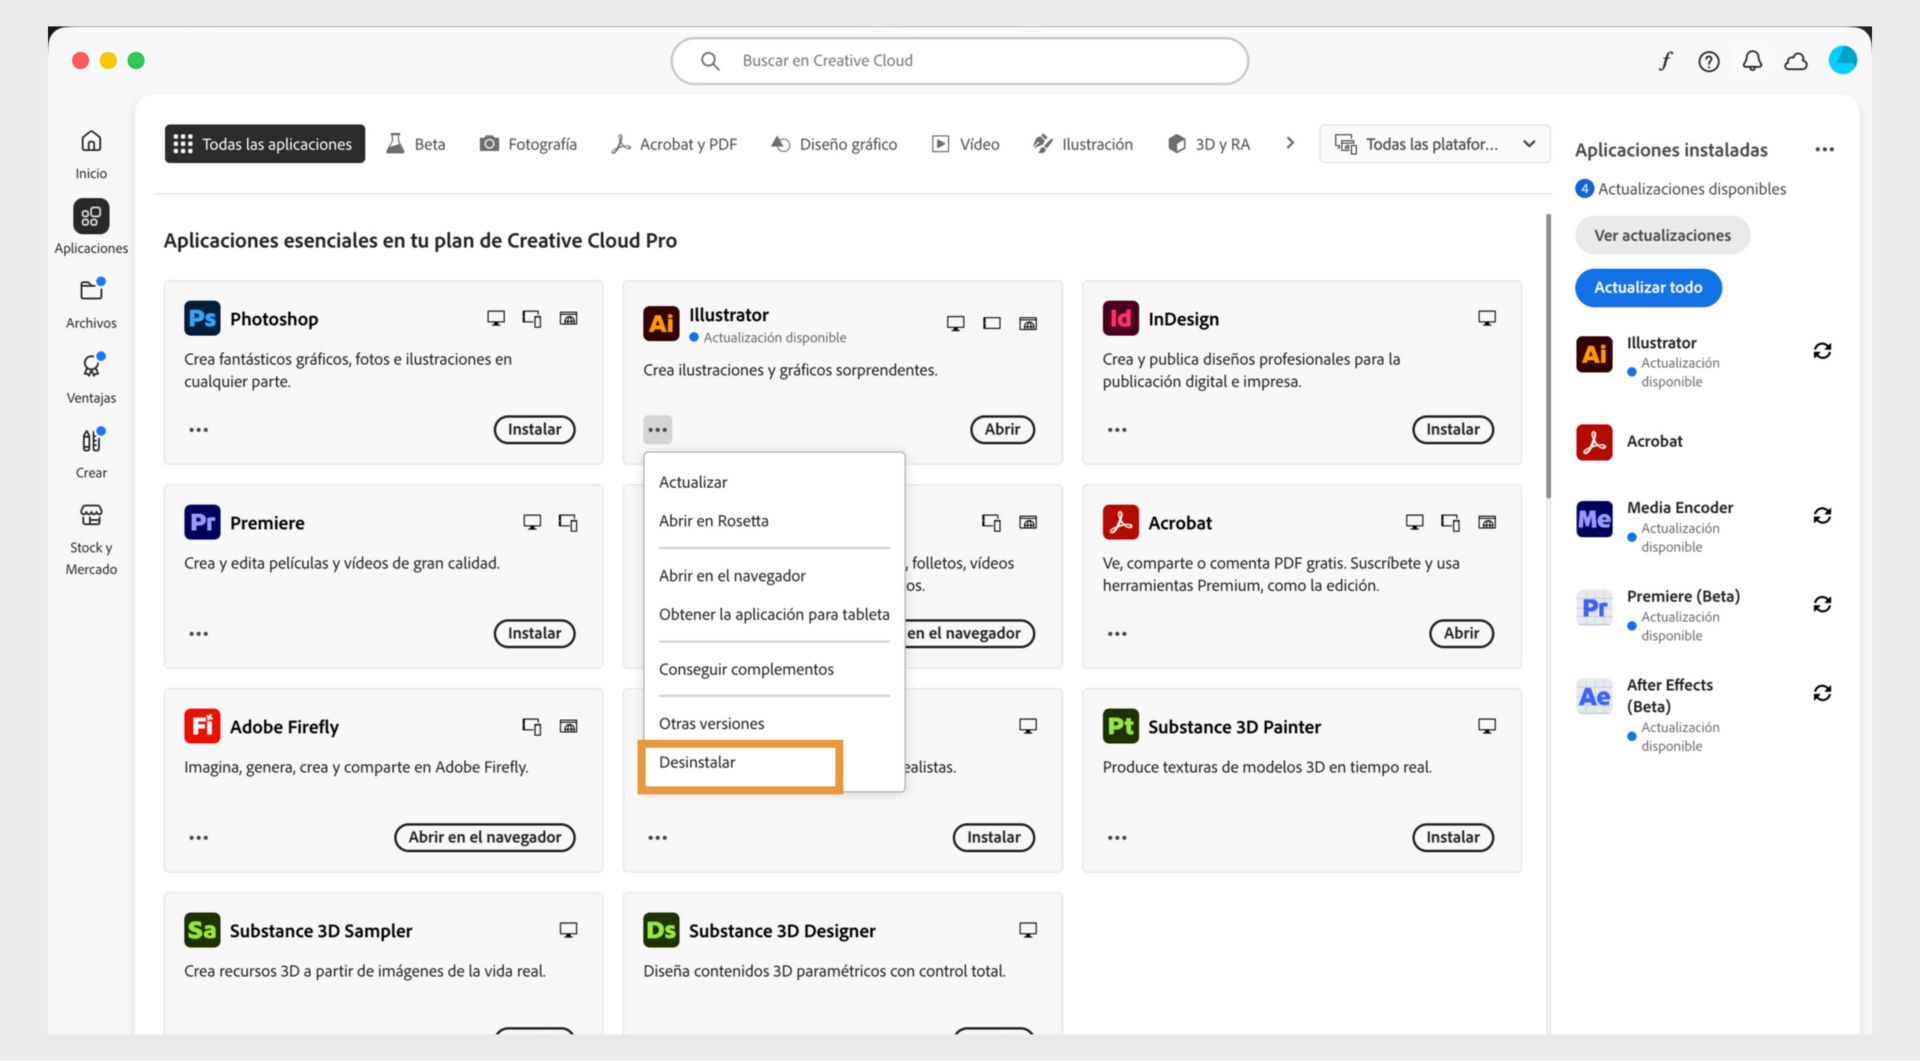This screenshot has width=1920, height=1062.
Task: Toggle Illustrator card three-dot menu
Action: [657, 430]
